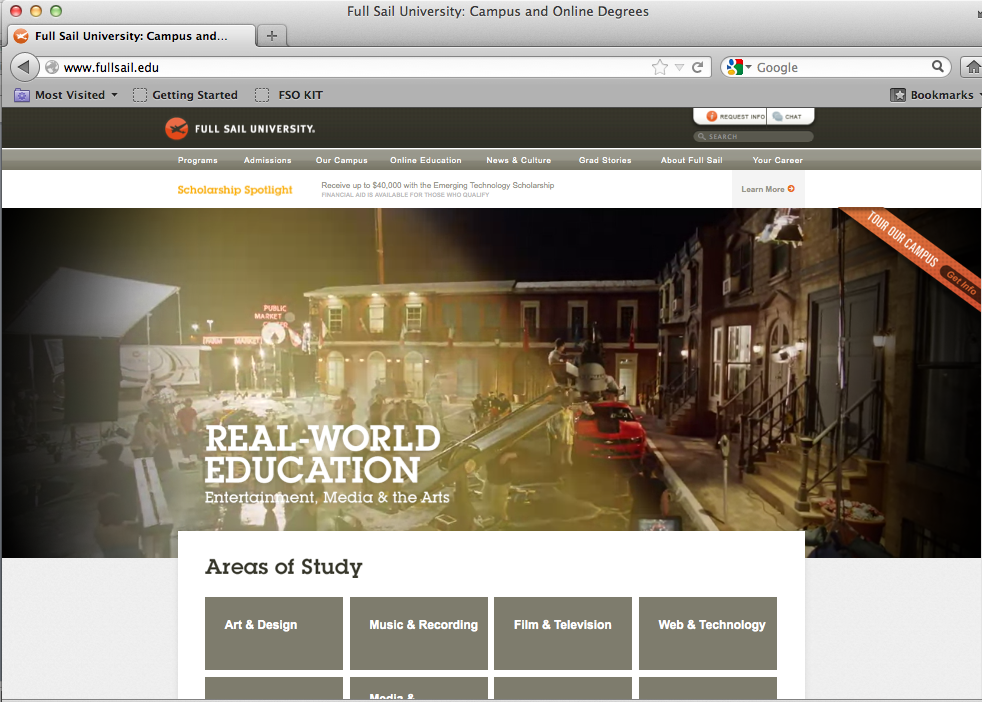The width and height of the screenshot is (982, 702).
Task: Click the Learn More arrow icon
Action: click(791, 188)
